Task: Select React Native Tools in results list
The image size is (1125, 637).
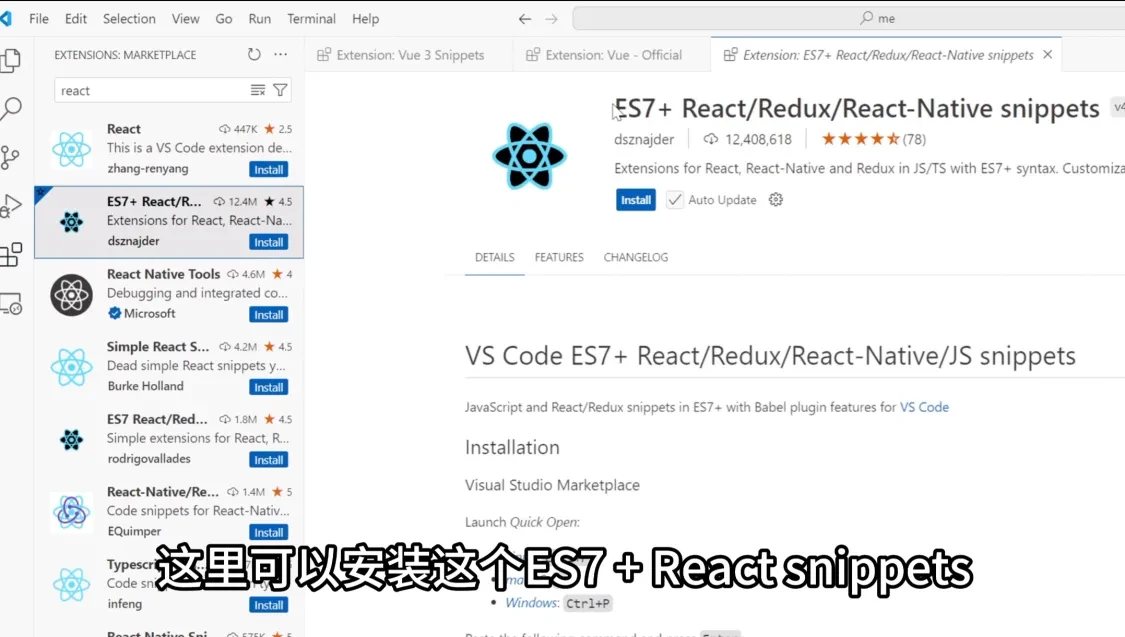Action: pos(169,294)
